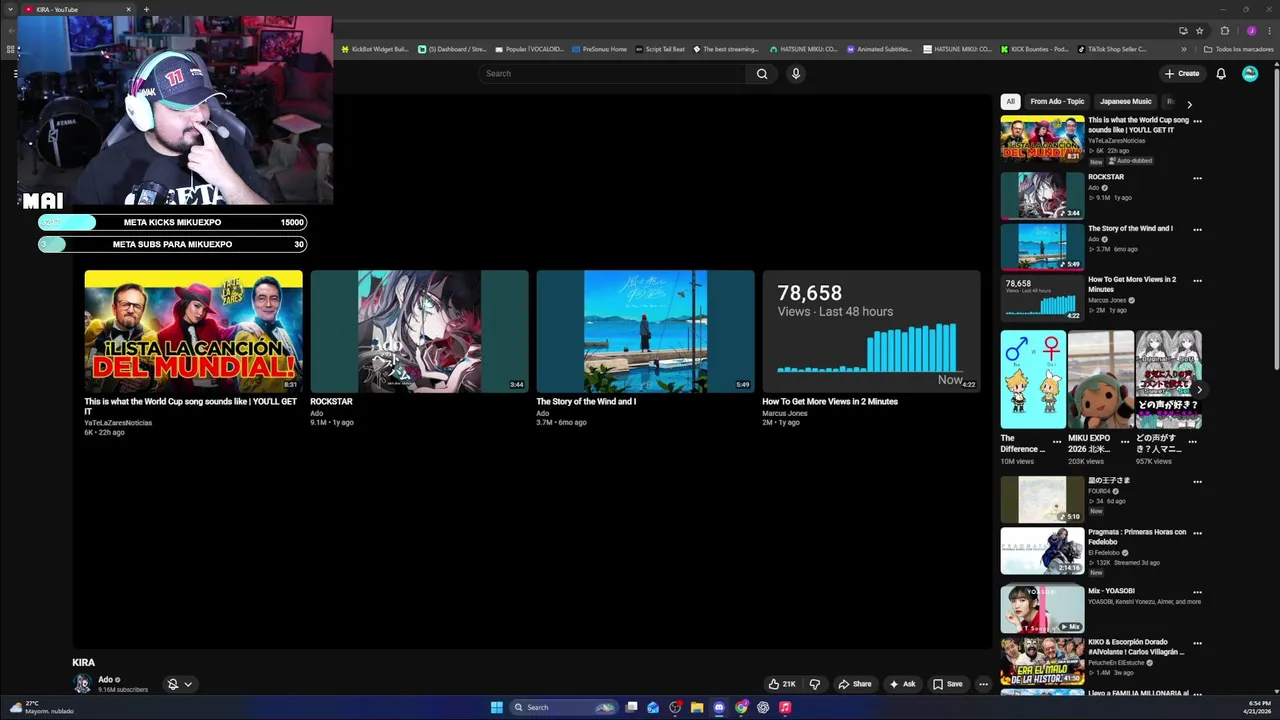The image size is (1280, 720).
Task: Open the Pragmata sidebar video thumbnail
Action: tap(1042, 551)
